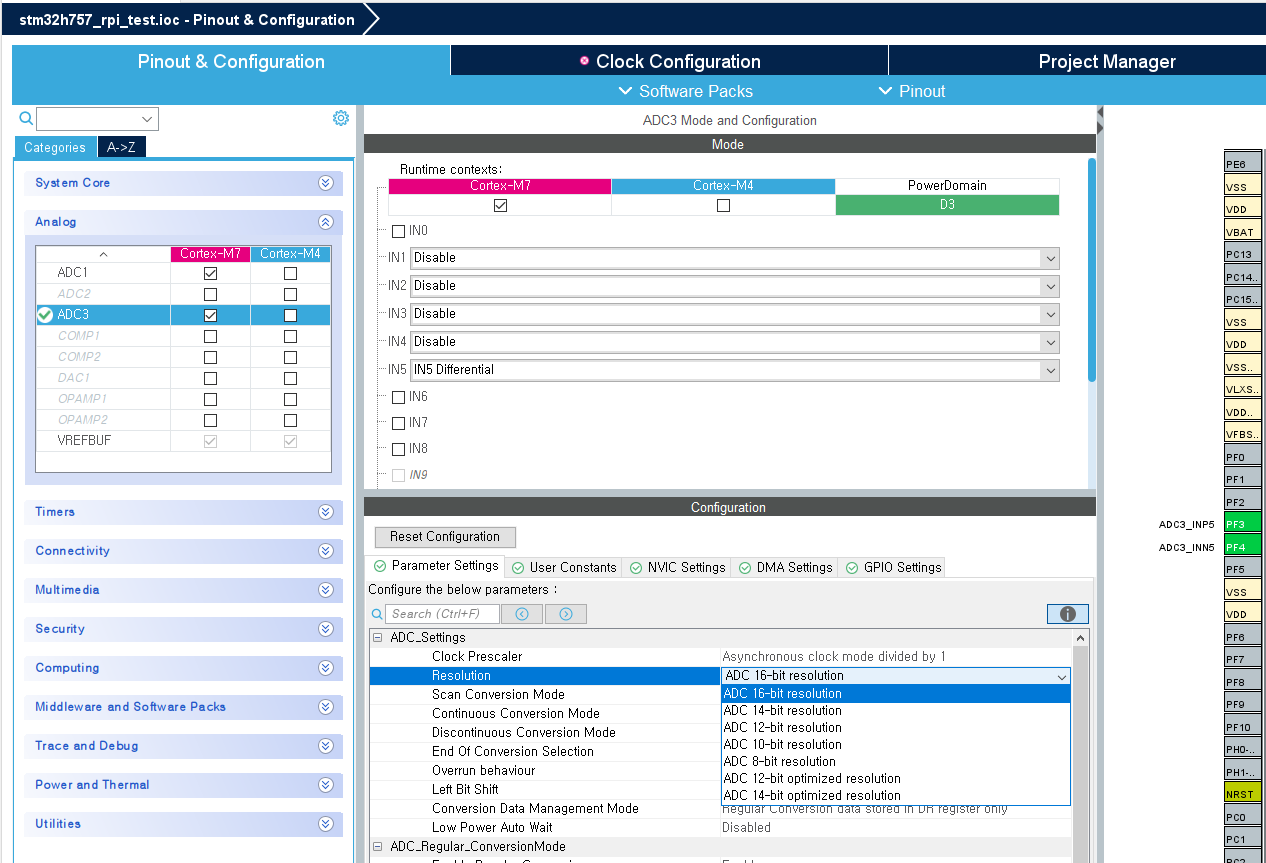Select the Clock Prescaler parameter row
1266x863 pixels.
[720, 657]
